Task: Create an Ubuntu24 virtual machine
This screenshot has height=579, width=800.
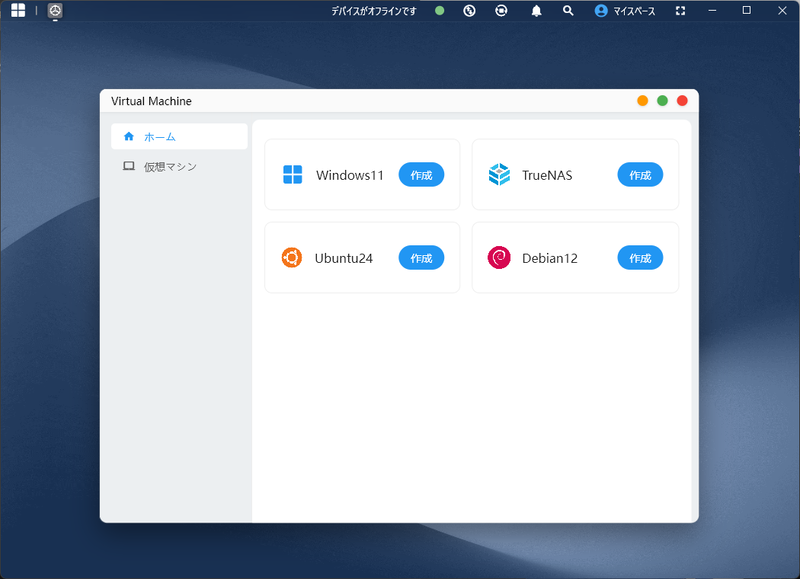Action: (x=421, y=258)
